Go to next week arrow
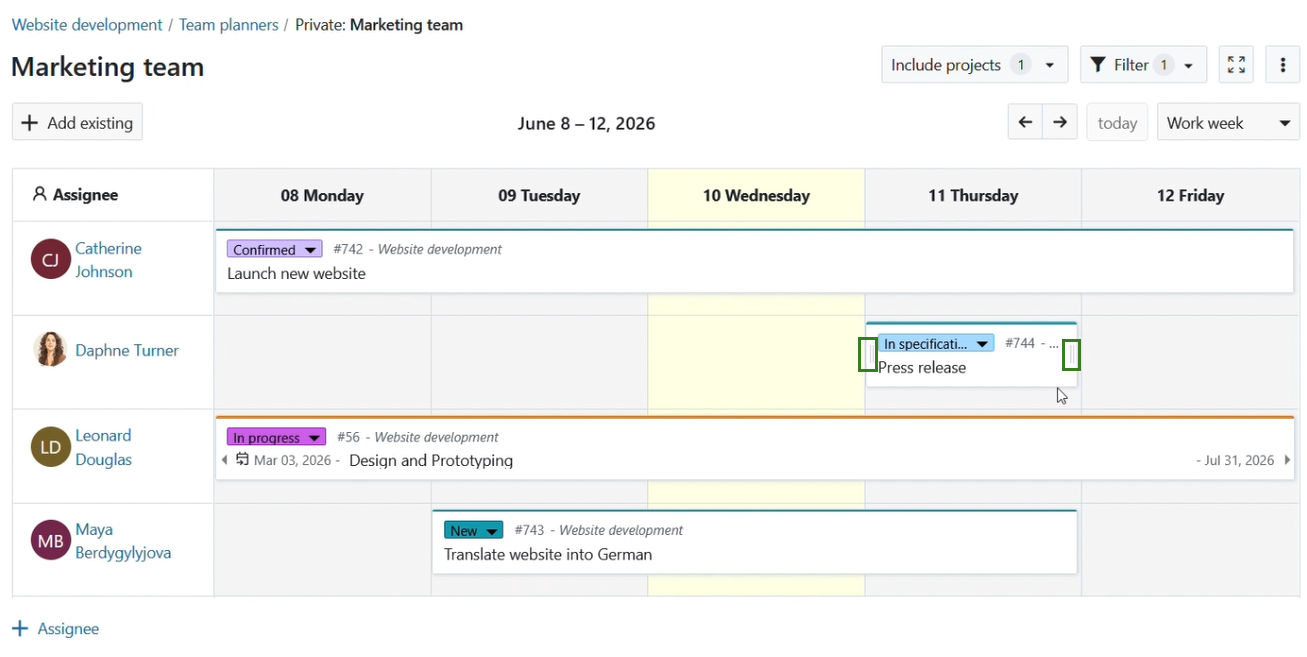1307x657 pixels. click(x=1060, y=122)
